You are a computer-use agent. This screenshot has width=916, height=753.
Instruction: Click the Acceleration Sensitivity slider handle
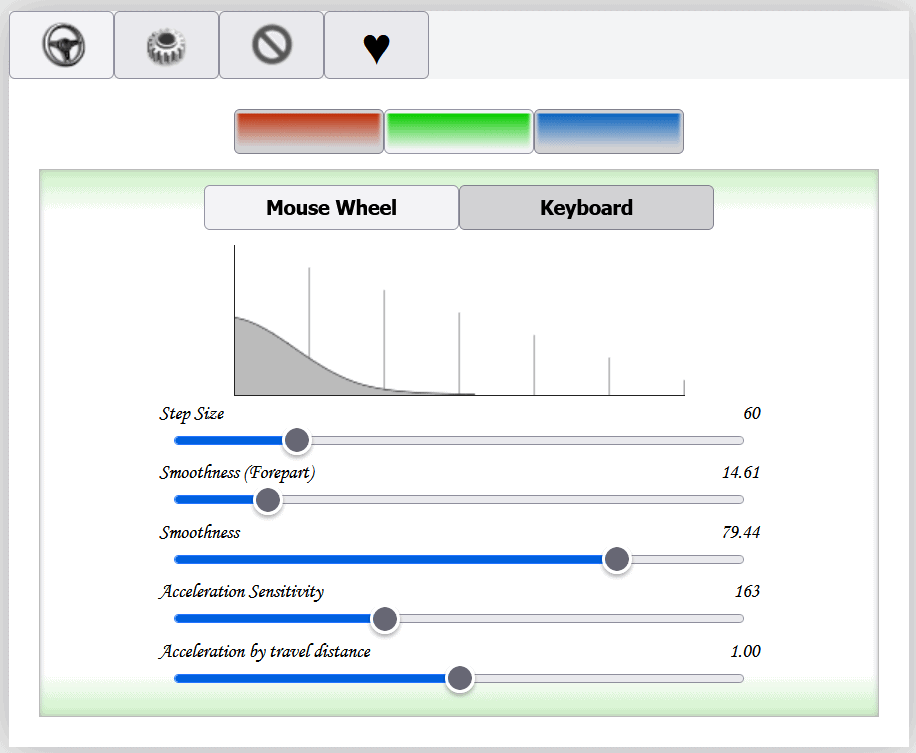pyautogui.click(x=385, y=619)
